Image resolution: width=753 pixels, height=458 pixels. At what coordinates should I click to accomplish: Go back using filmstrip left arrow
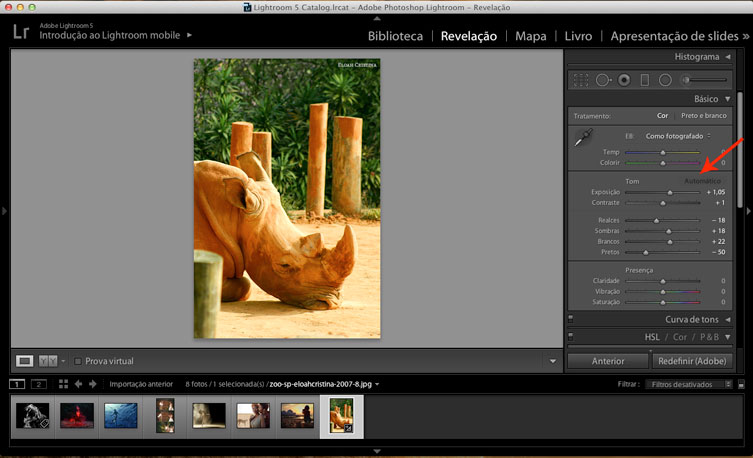pos(78,384)
